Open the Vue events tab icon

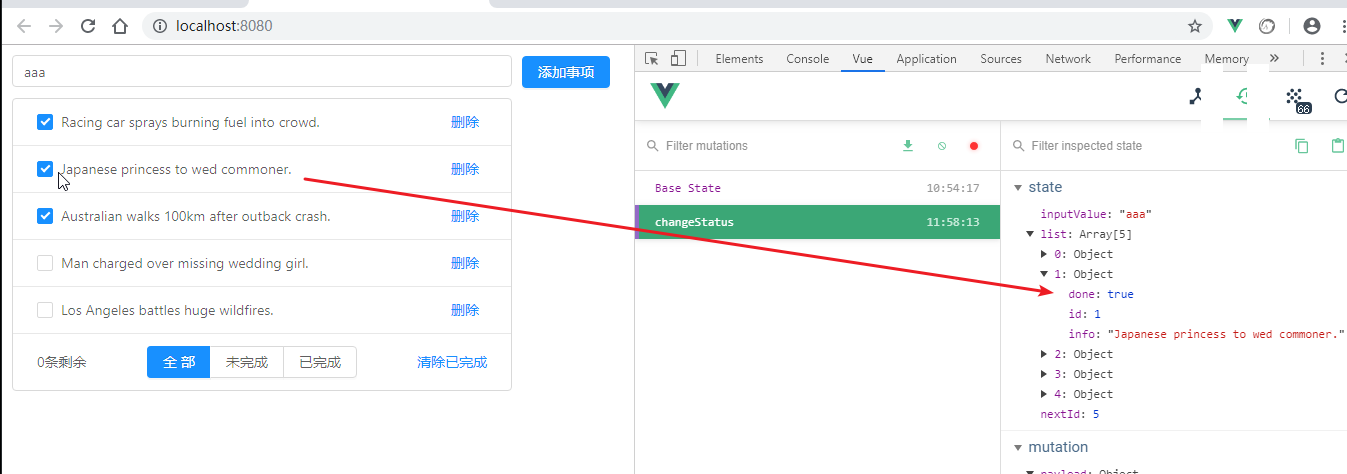tap(1296, 96)
